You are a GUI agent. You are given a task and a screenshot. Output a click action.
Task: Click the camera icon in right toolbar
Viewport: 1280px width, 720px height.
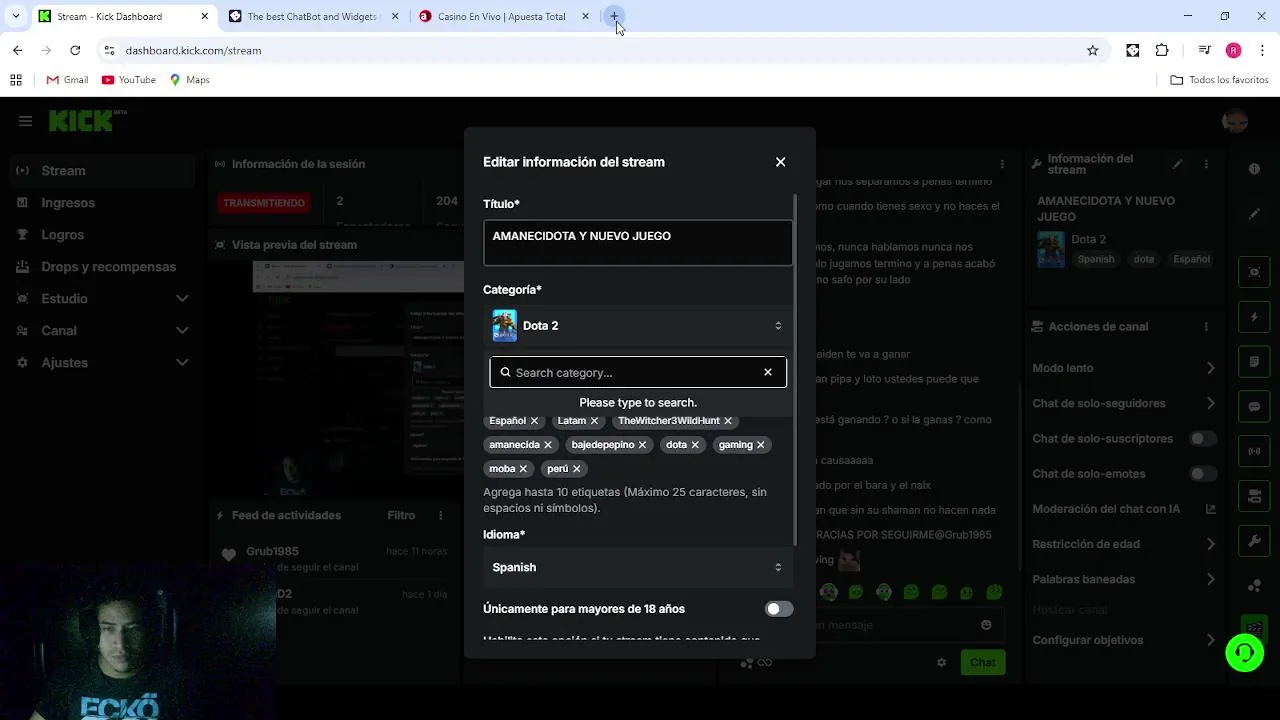[x=1254, y=496]
